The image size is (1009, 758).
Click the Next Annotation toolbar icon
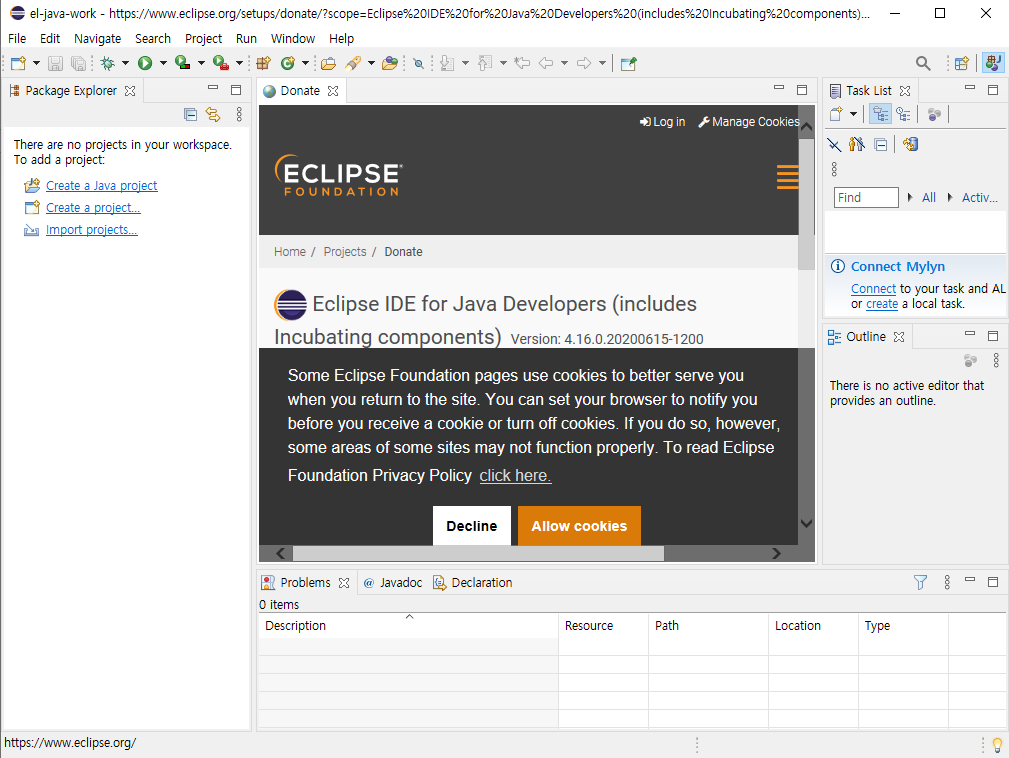tap(447, 63)
